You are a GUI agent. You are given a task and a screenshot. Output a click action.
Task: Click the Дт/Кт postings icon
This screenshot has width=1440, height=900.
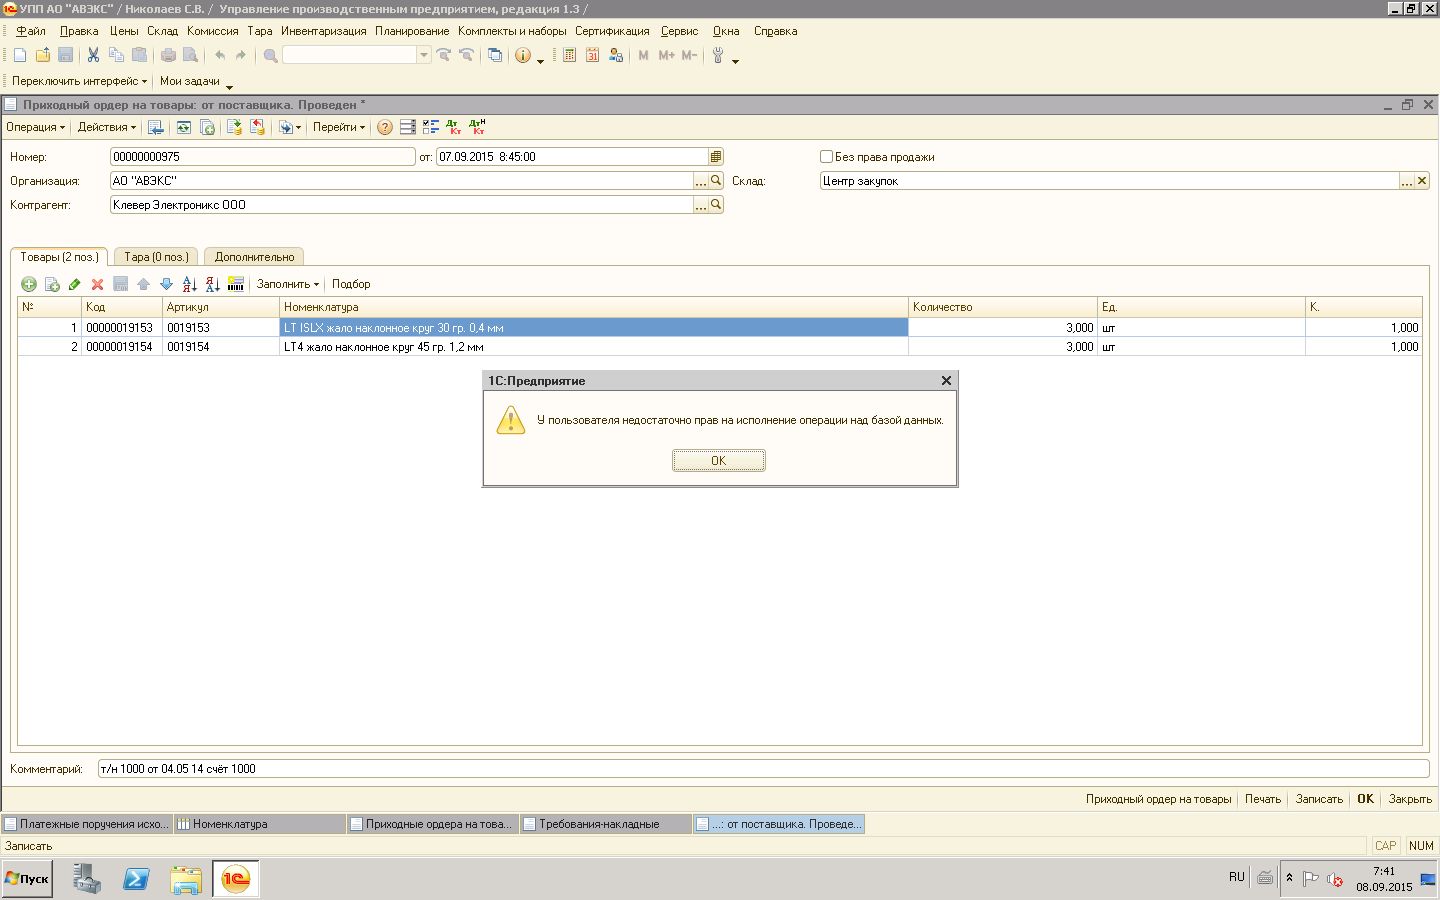coord(454,127)
